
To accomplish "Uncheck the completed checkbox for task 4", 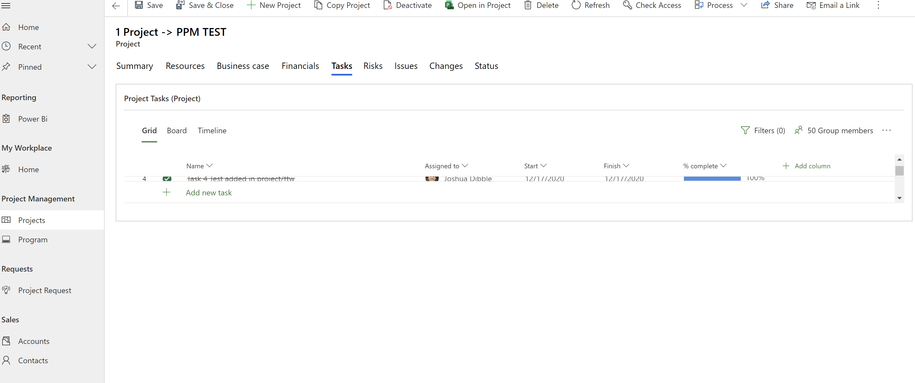I will [x=167, y=179].
